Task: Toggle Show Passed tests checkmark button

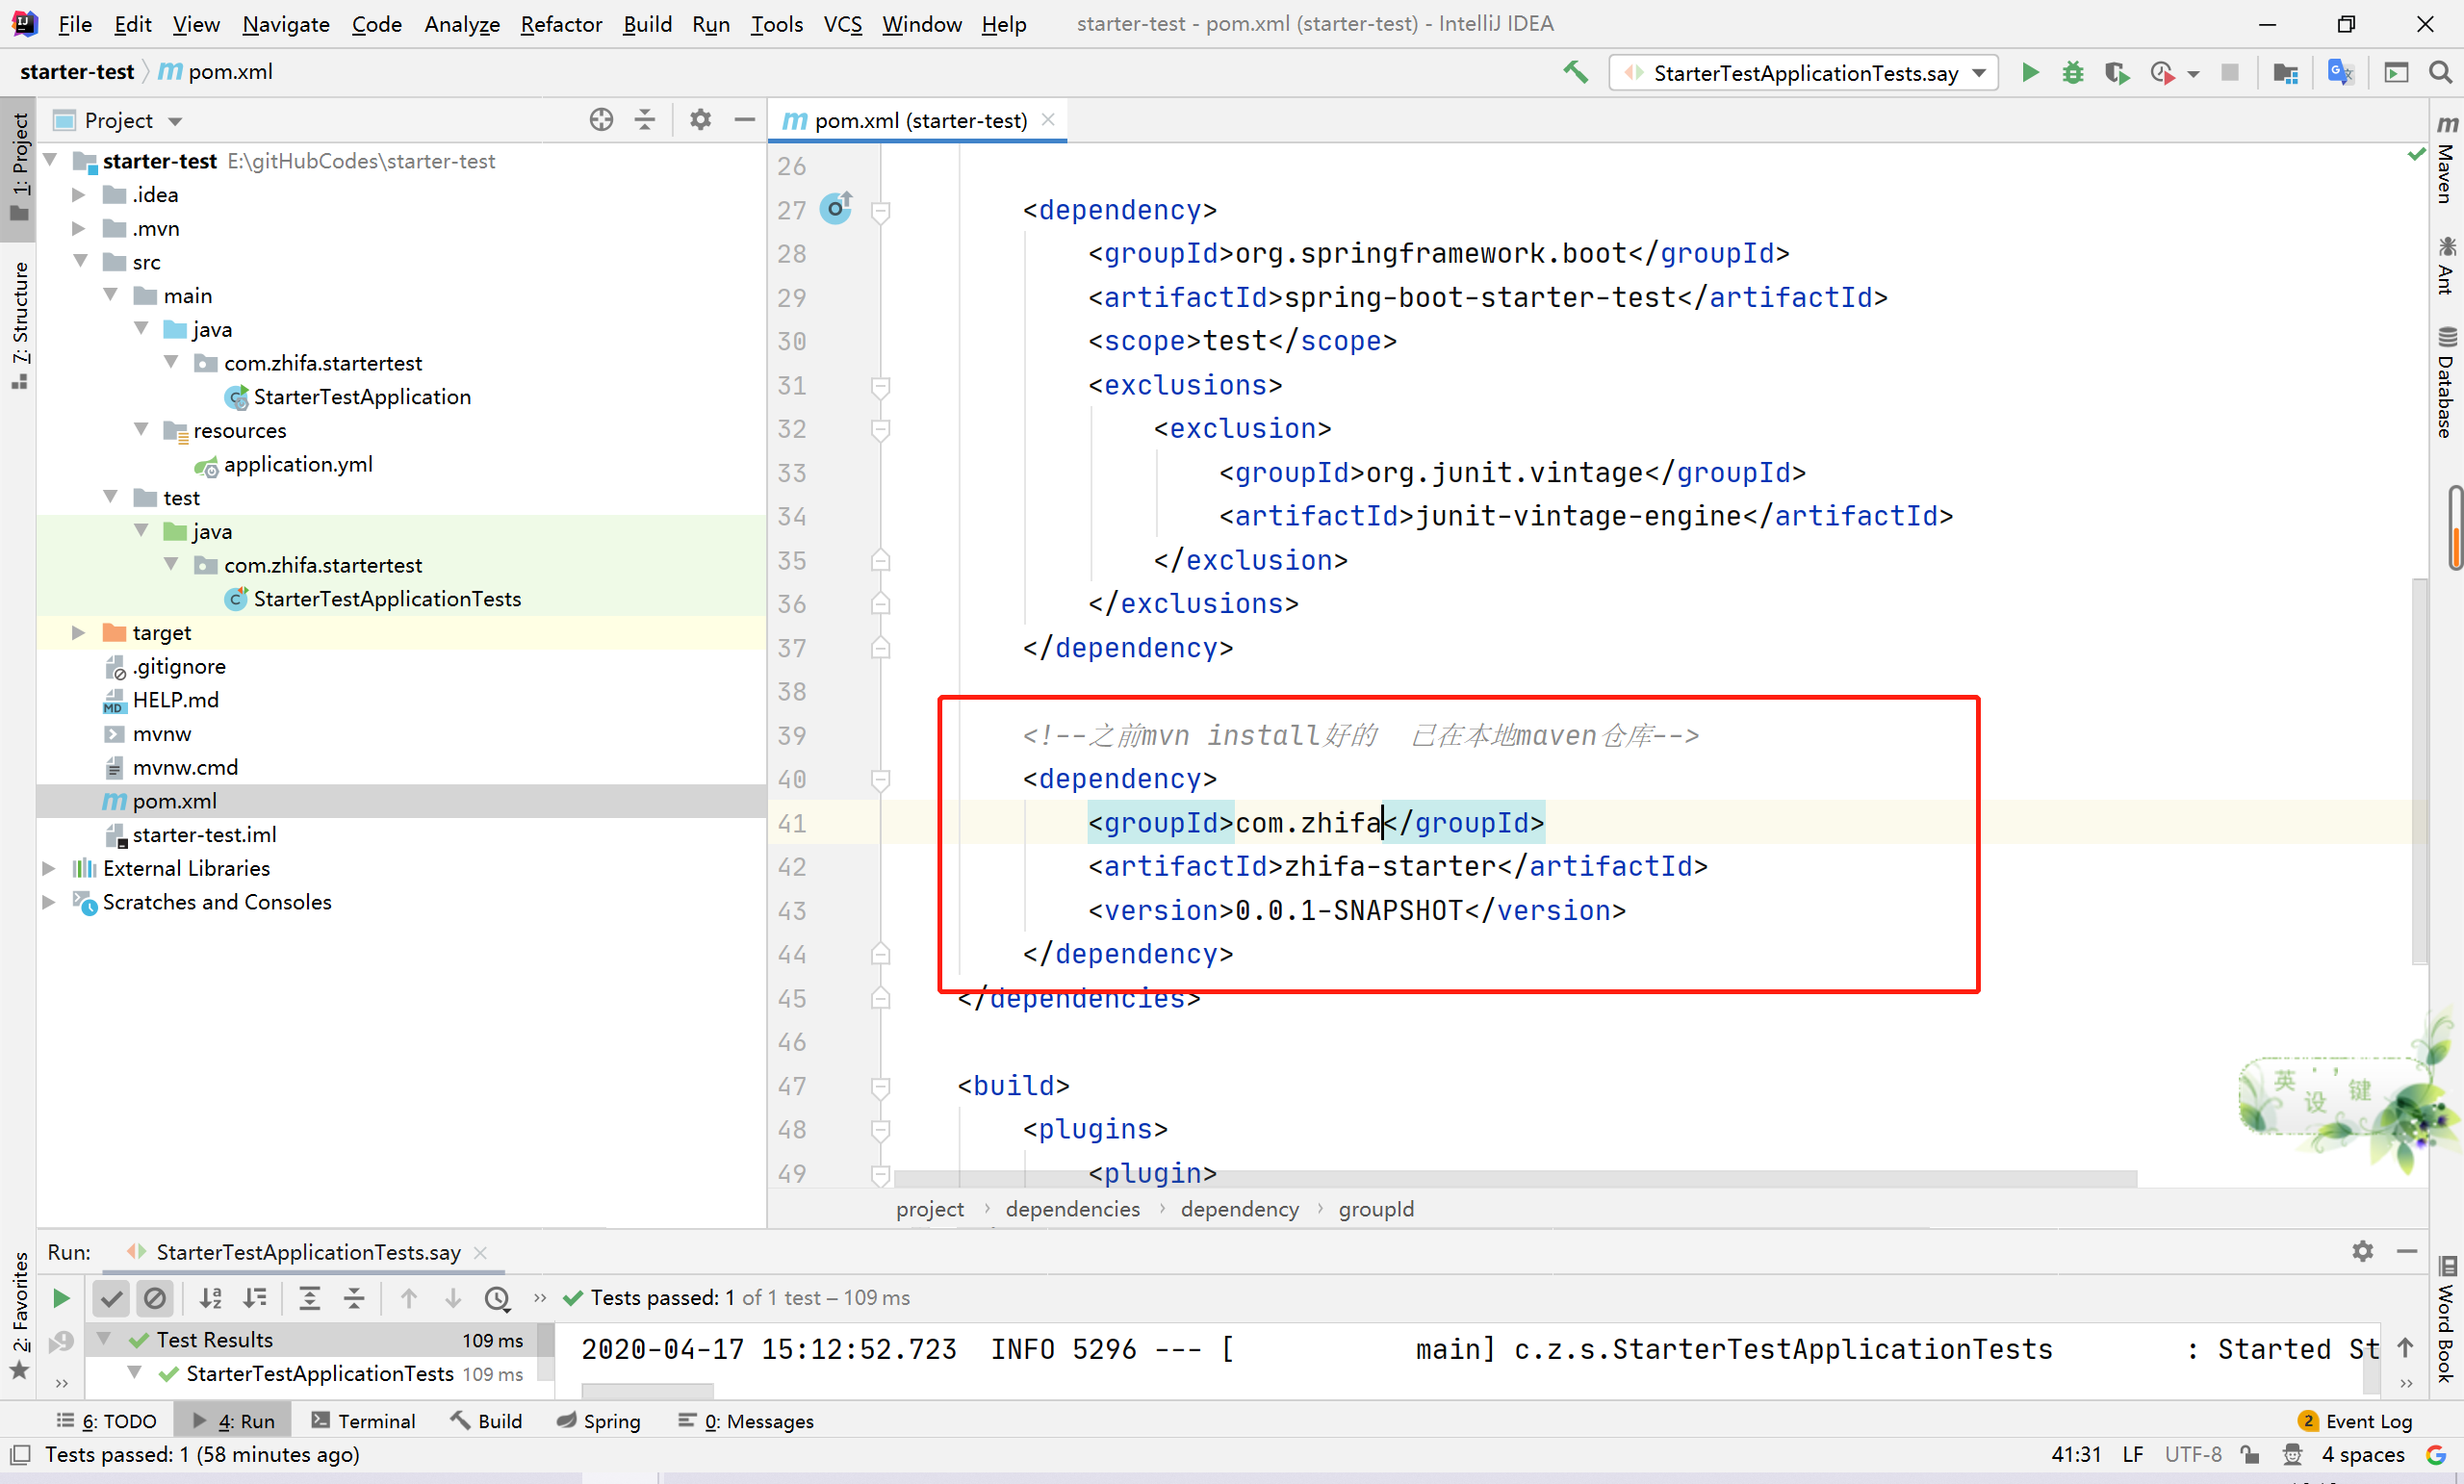Action: click(x=112, y=1298)
